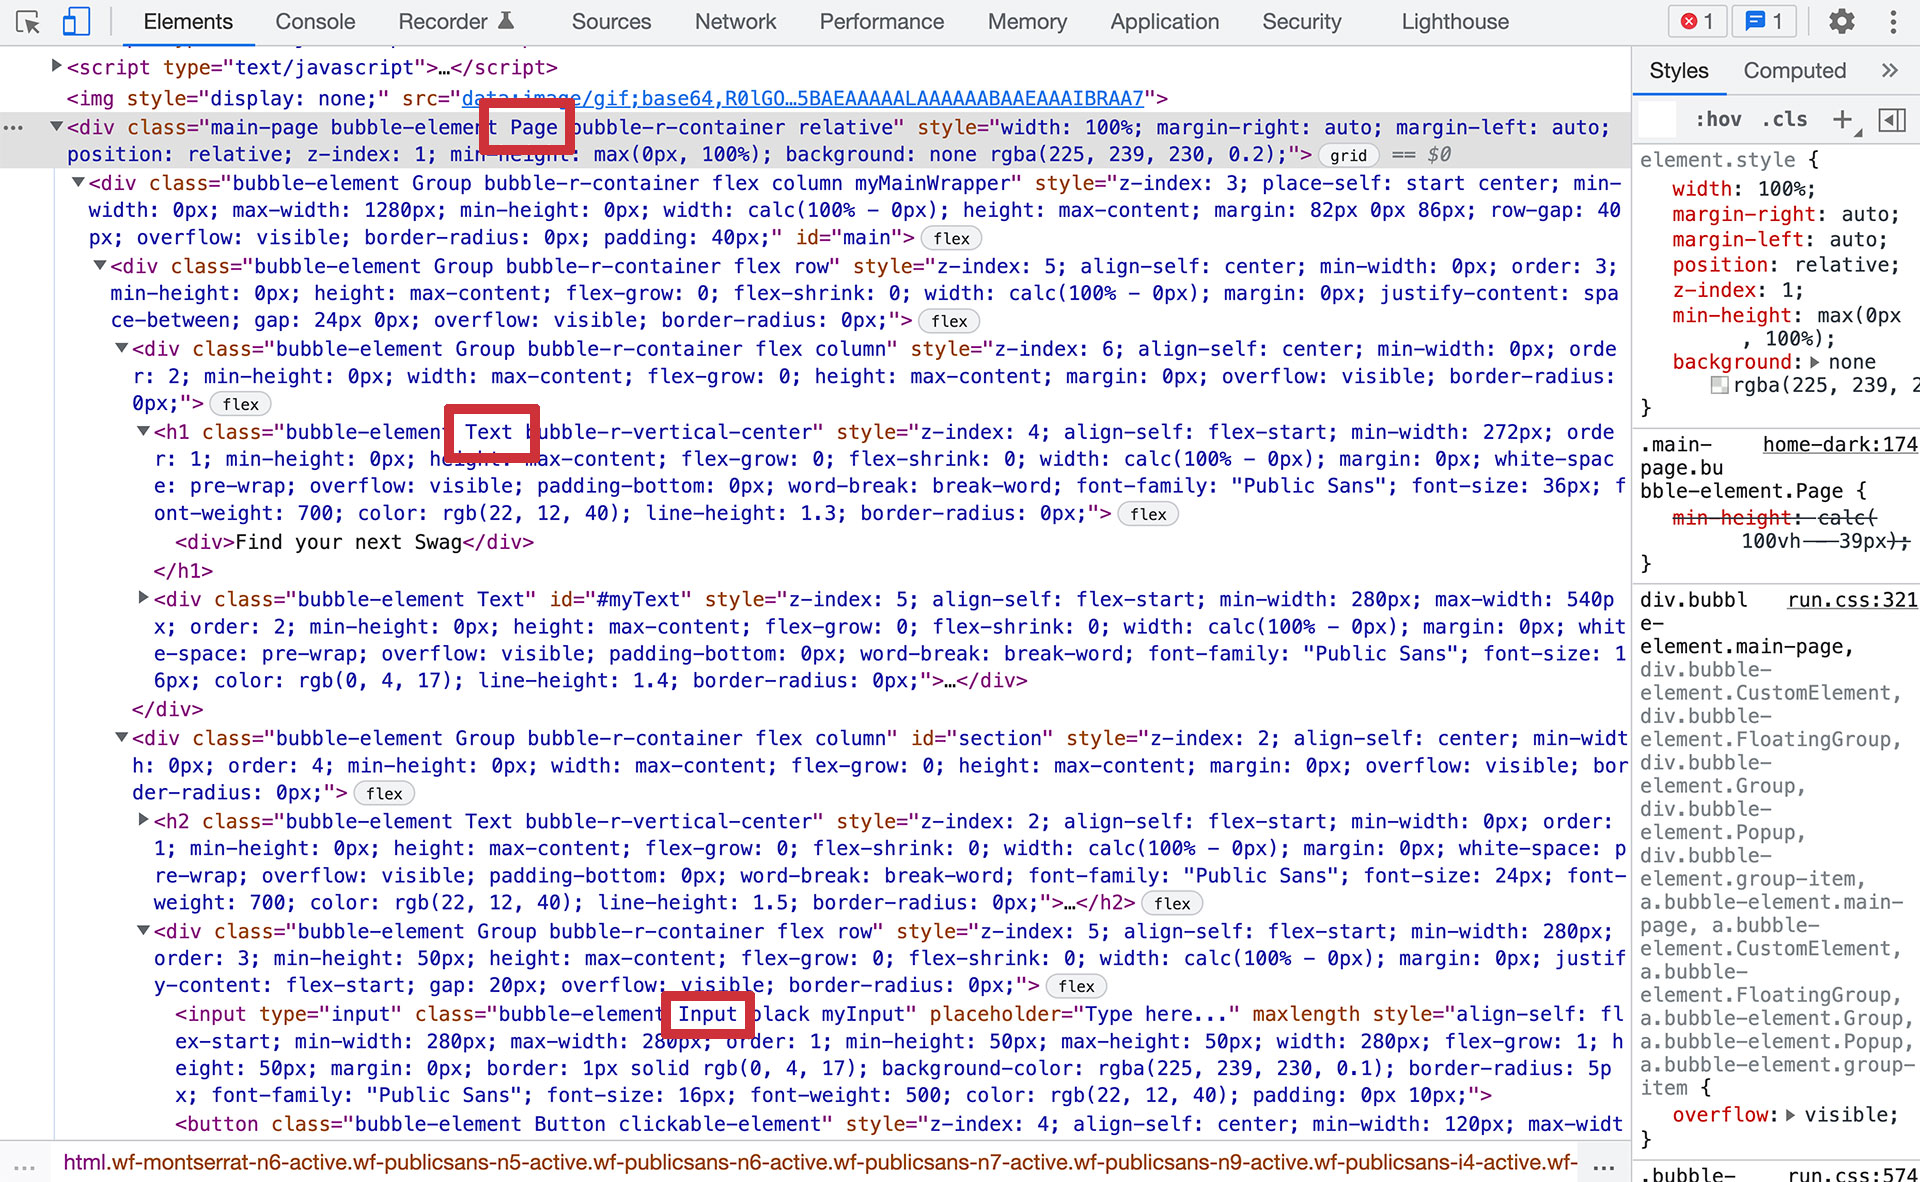Click breadcrumb overflow ellipsis at bottom left
The height and width of the screenshot is (1182, 1920).
tap(25, 1166)
